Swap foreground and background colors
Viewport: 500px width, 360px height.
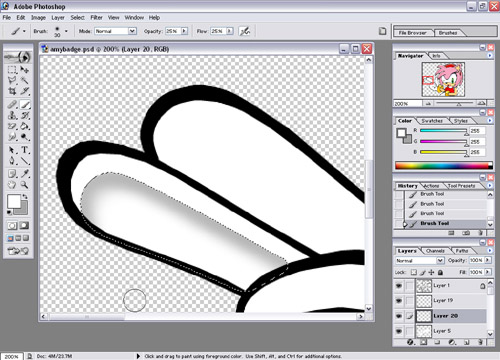tap(25, 196)
